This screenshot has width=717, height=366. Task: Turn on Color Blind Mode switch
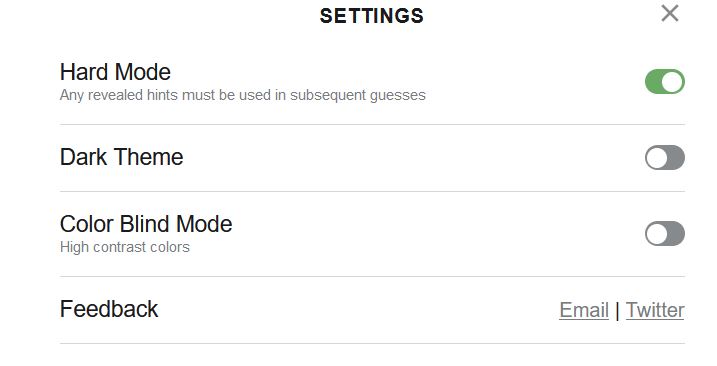664,234
